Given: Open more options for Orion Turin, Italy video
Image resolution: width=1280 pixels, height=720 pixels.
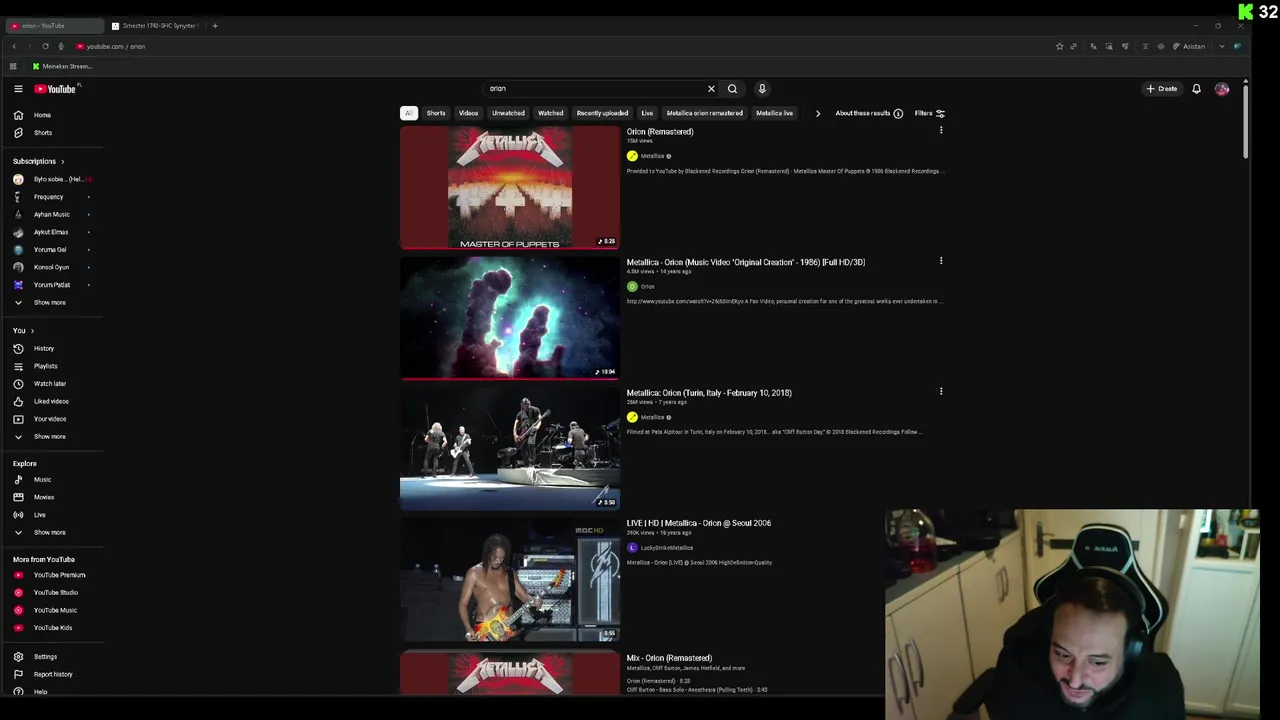Looking at the screenshot, I should pyautogui.click(x=941, y=392).
